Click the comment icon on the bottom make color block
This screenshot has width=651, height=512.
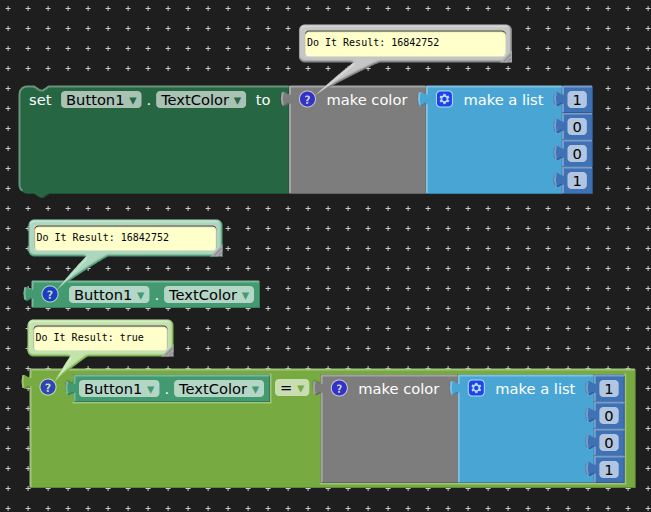click(339, 388)
